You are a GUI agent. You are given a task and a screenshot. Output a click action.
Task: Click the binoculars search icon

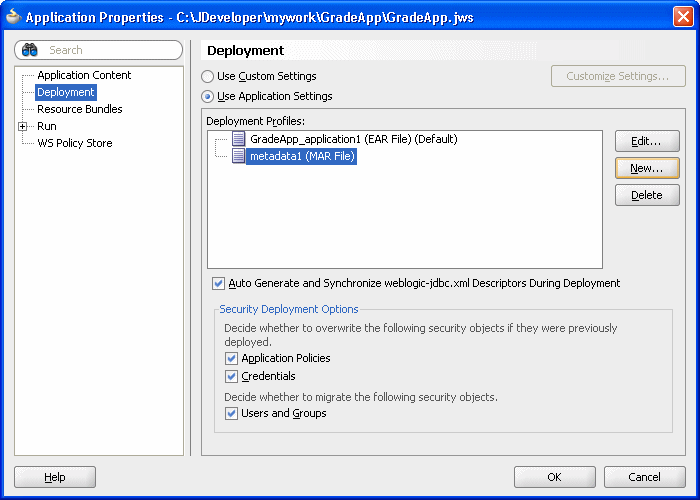click(x=30, y=50)
